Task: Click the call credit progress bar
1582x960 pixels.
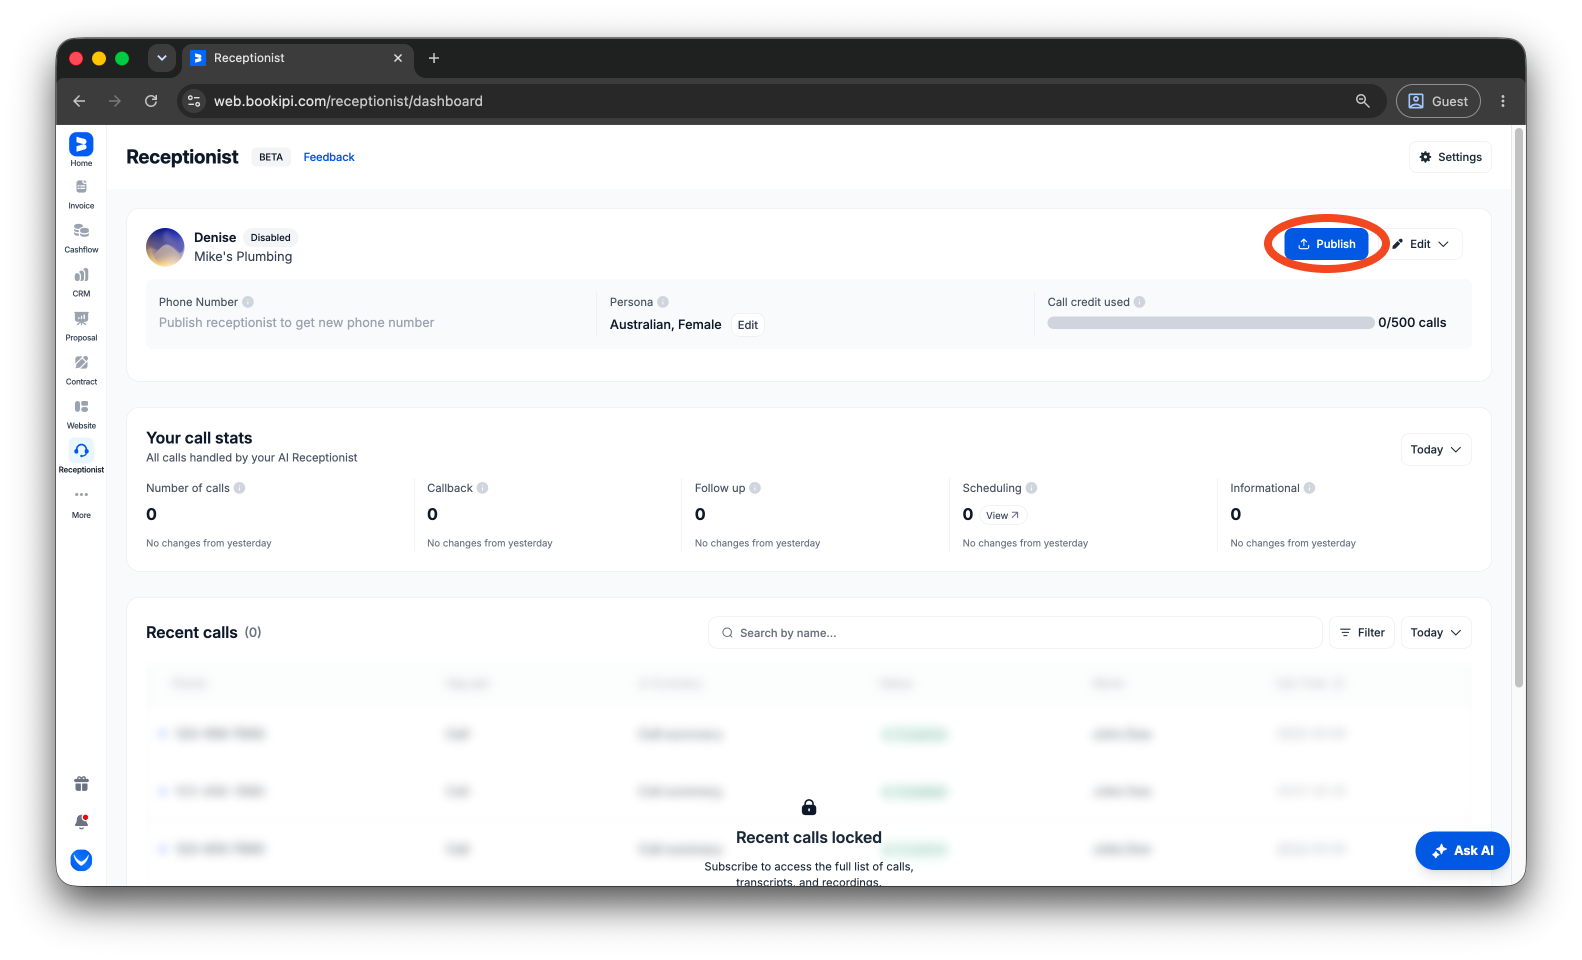Action: 1210,323
